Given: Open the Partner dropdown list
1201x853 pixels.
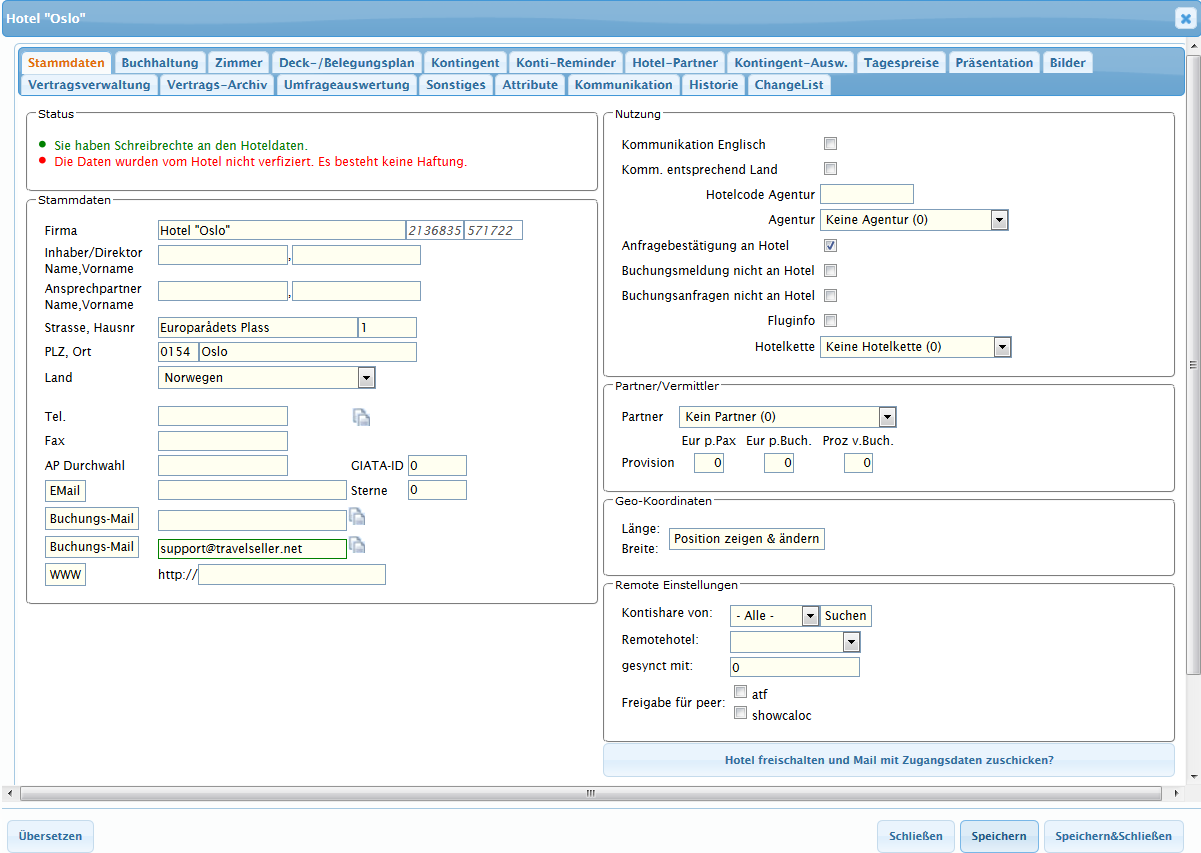Looking at the screenshot, I should 886,417.
